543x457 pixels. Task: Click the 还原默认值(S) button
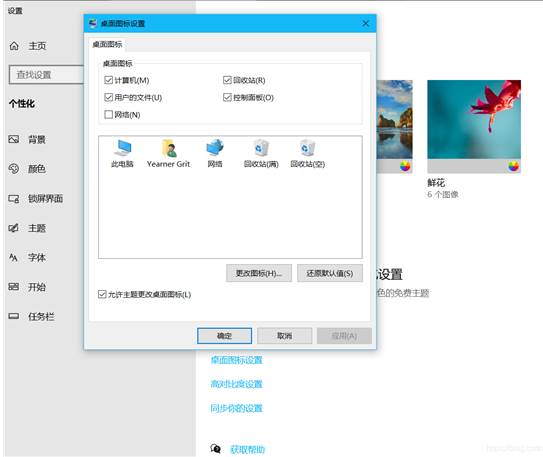pyautogui.click(x=330, y=273)
